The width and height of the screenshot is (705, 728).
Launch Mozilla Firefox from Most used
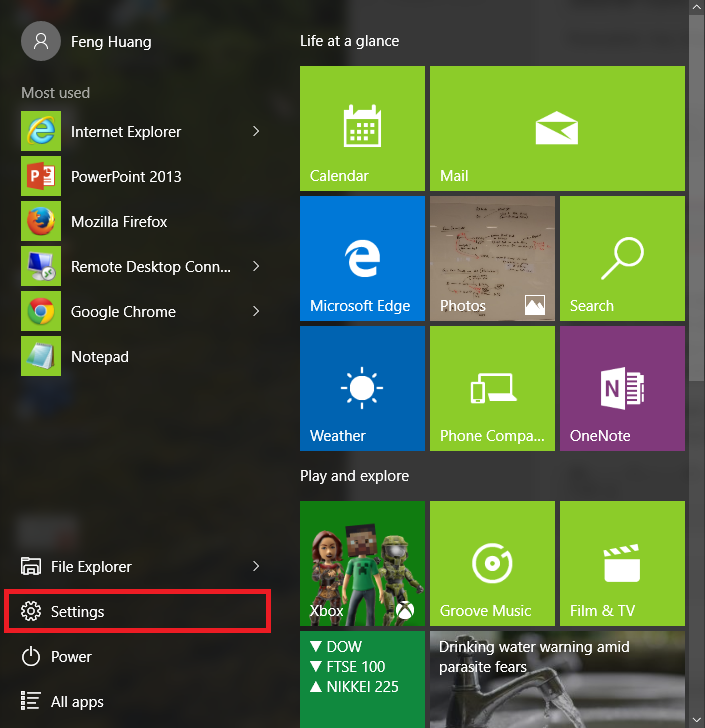(x=119, y=222)
